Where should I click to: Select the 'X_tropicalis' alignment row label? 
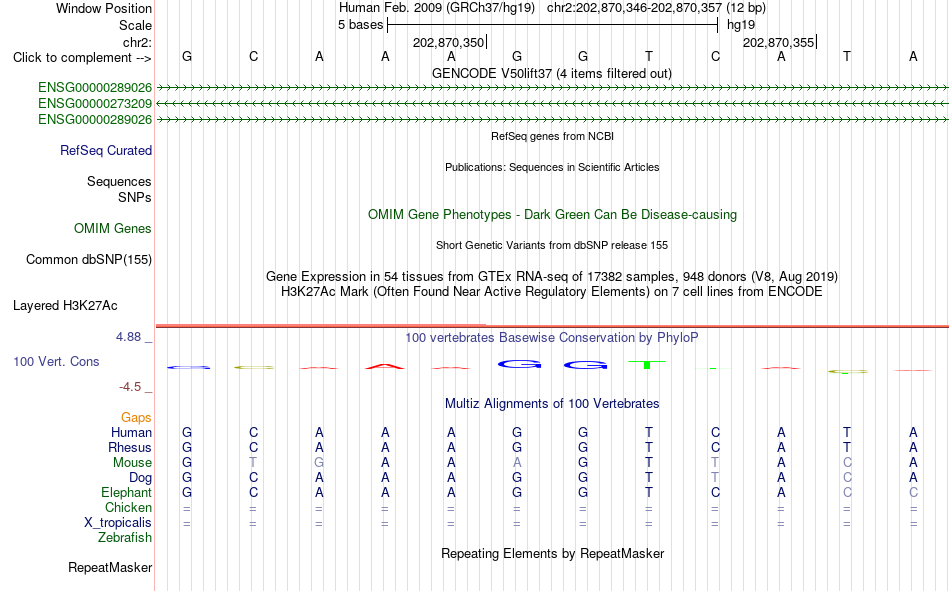pyautogui.click(x=118, y=523)
